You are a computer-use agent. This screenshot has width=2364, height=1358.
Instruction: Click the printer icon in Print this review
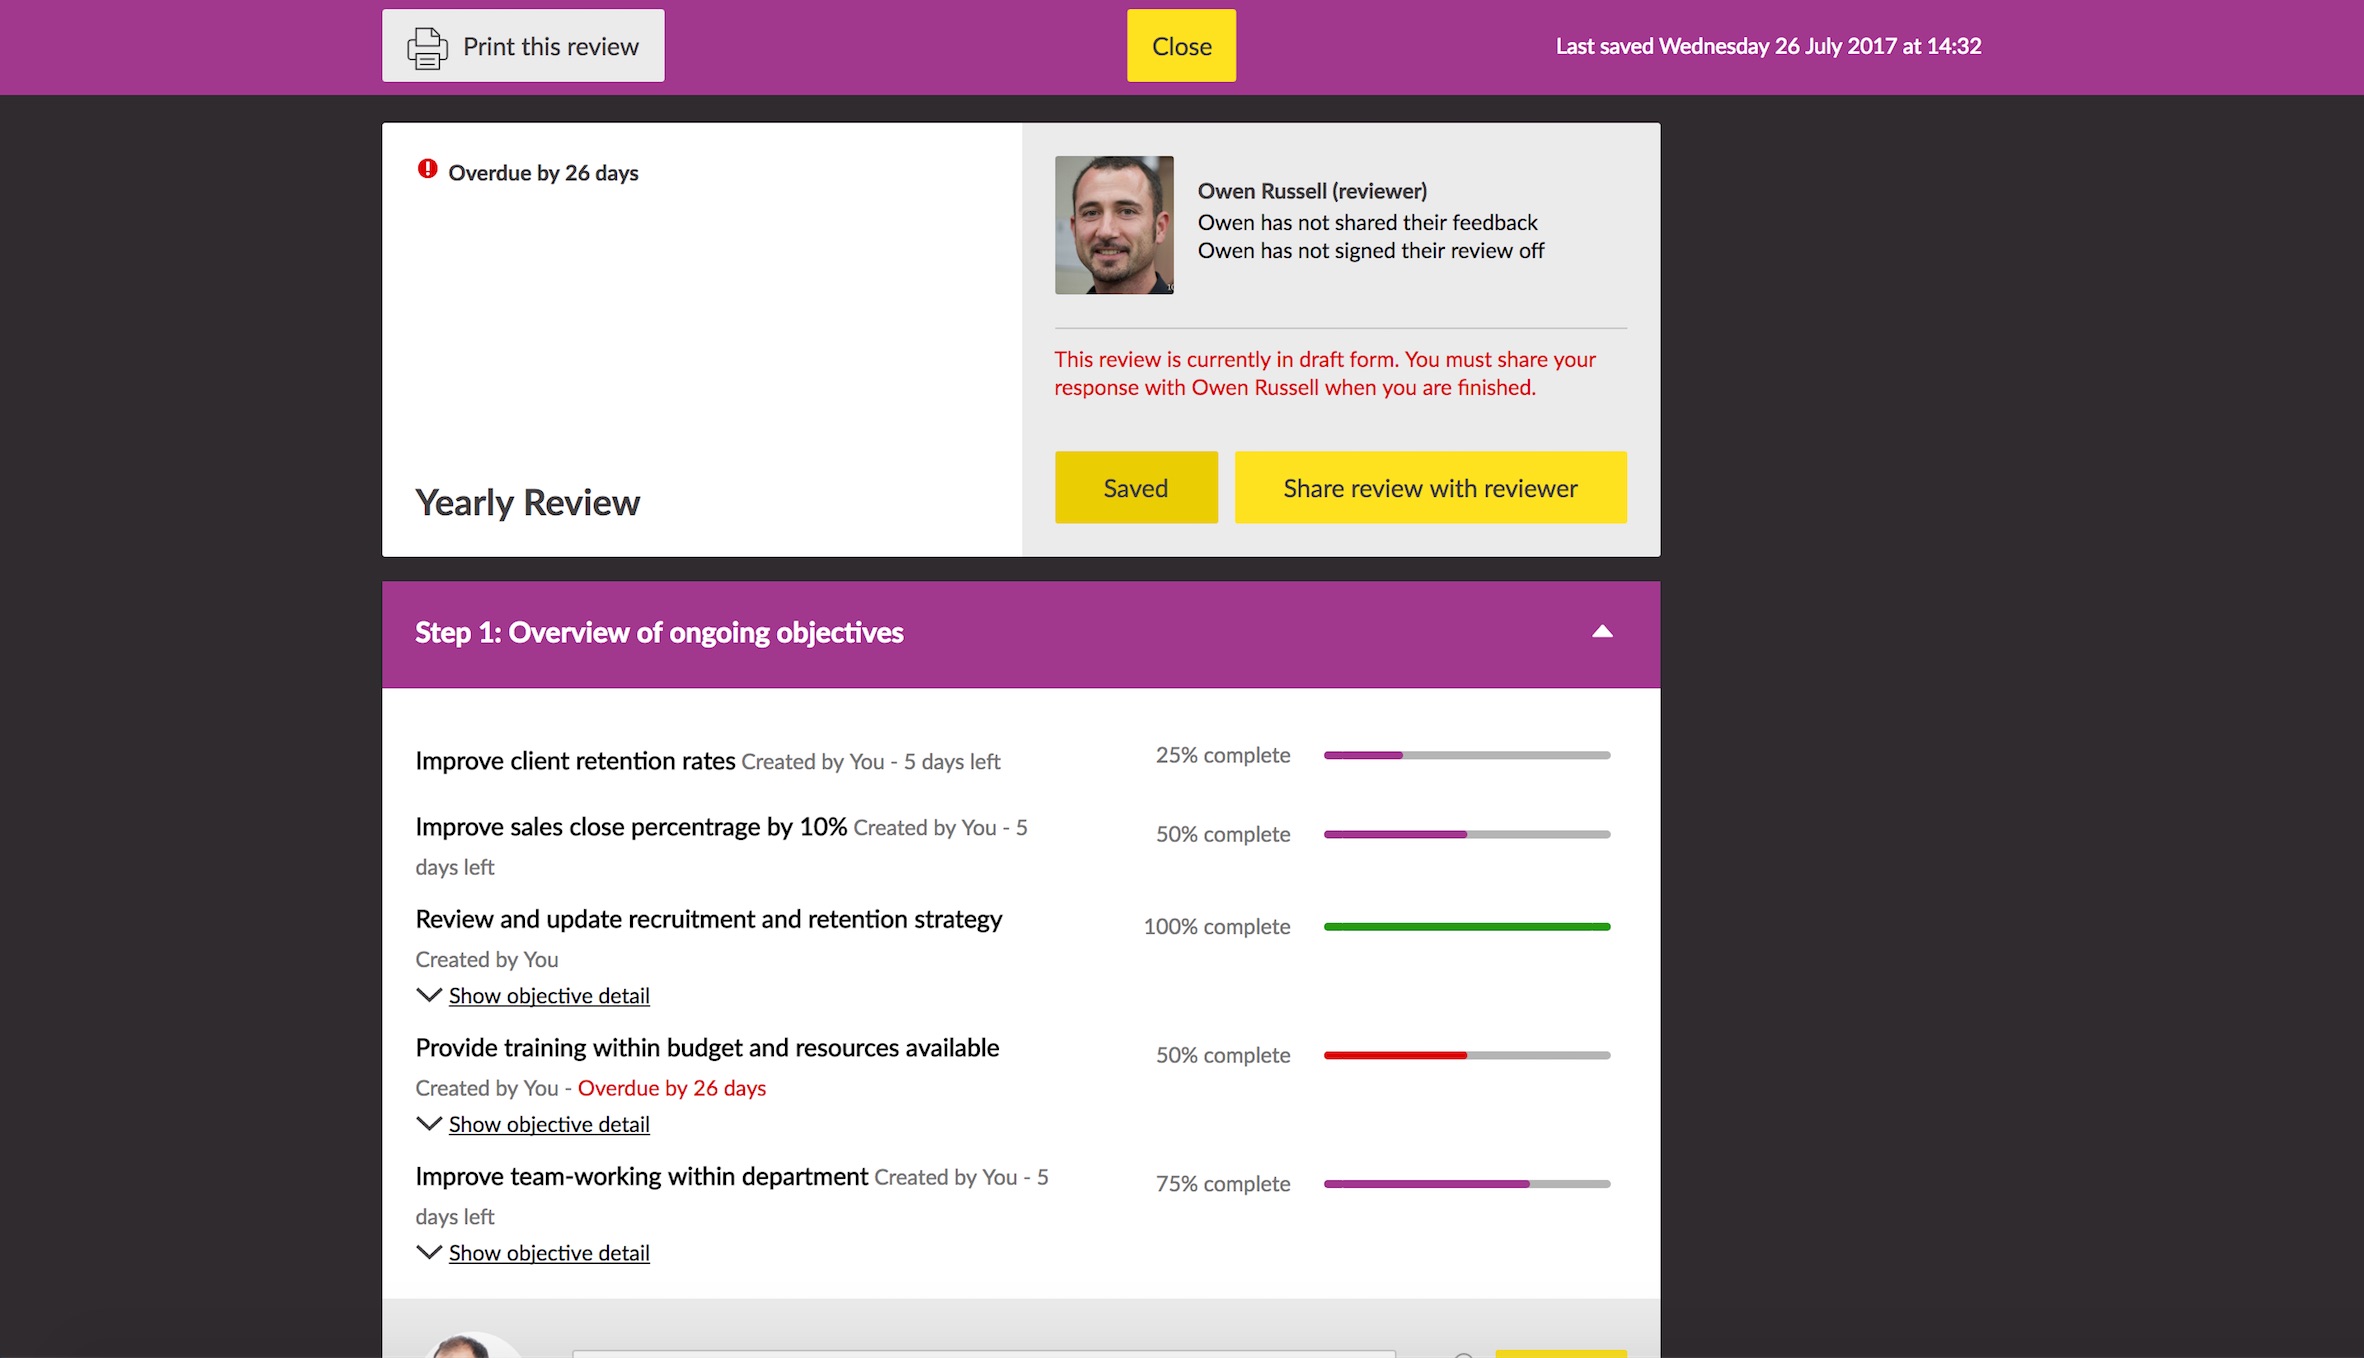point(427,47)
